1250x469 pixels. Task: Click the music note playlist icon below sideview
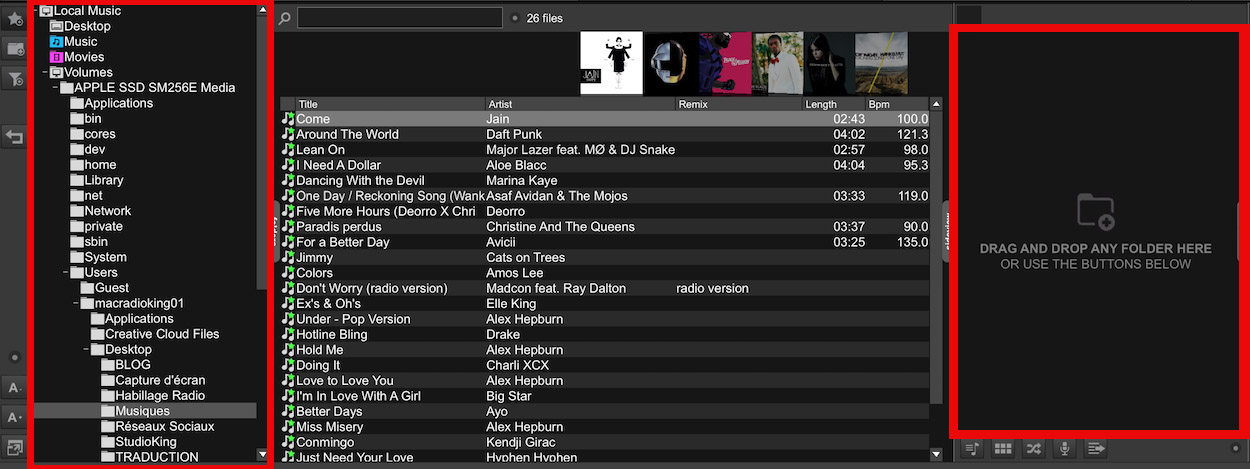(x=972, y=449)
